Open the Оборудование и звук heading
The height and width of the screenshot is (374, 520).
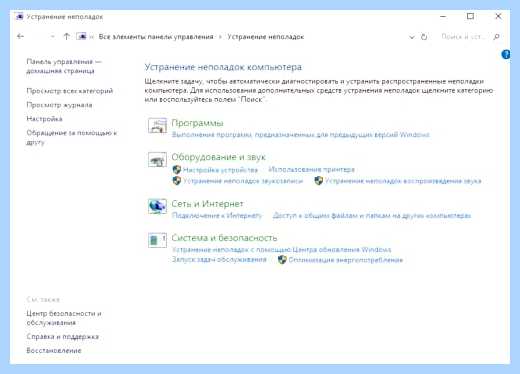[219, 157]
